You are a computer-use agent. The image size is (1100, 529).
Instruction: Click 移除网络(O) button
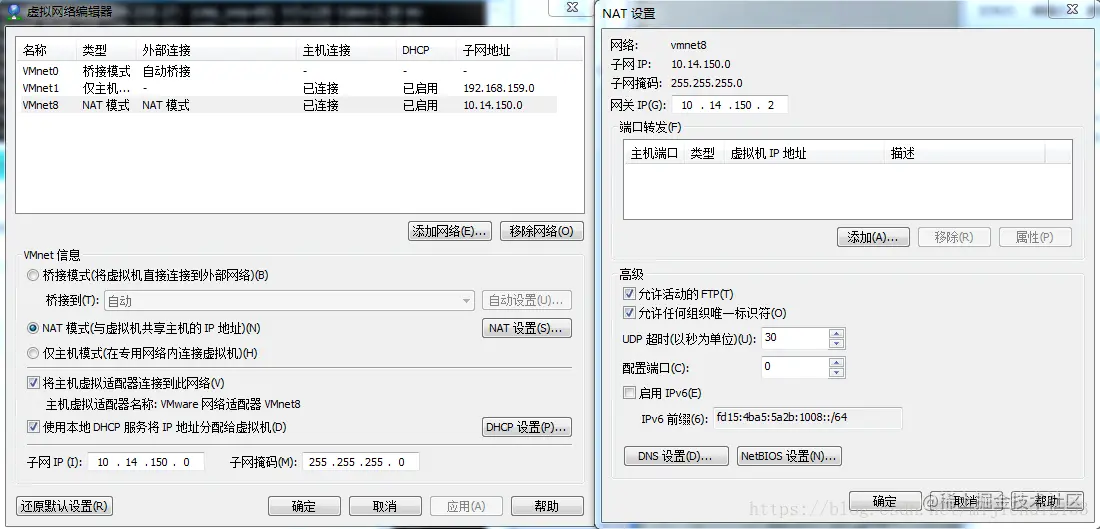542,232
